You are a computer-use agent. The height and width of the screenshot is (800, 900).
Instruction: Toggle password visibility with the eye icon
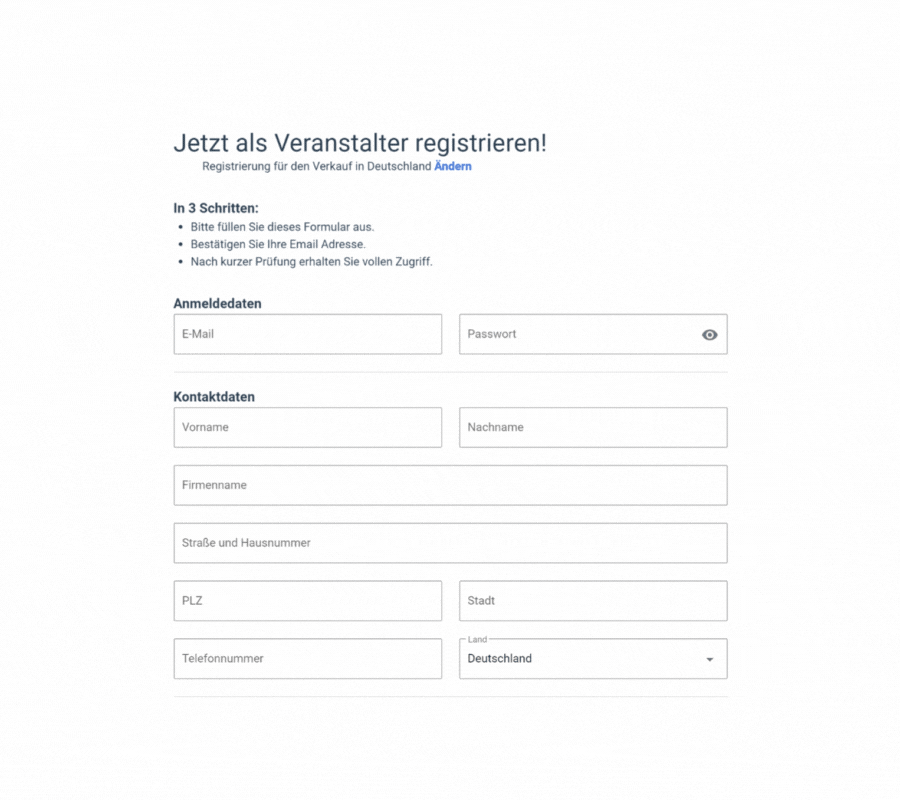710,335
